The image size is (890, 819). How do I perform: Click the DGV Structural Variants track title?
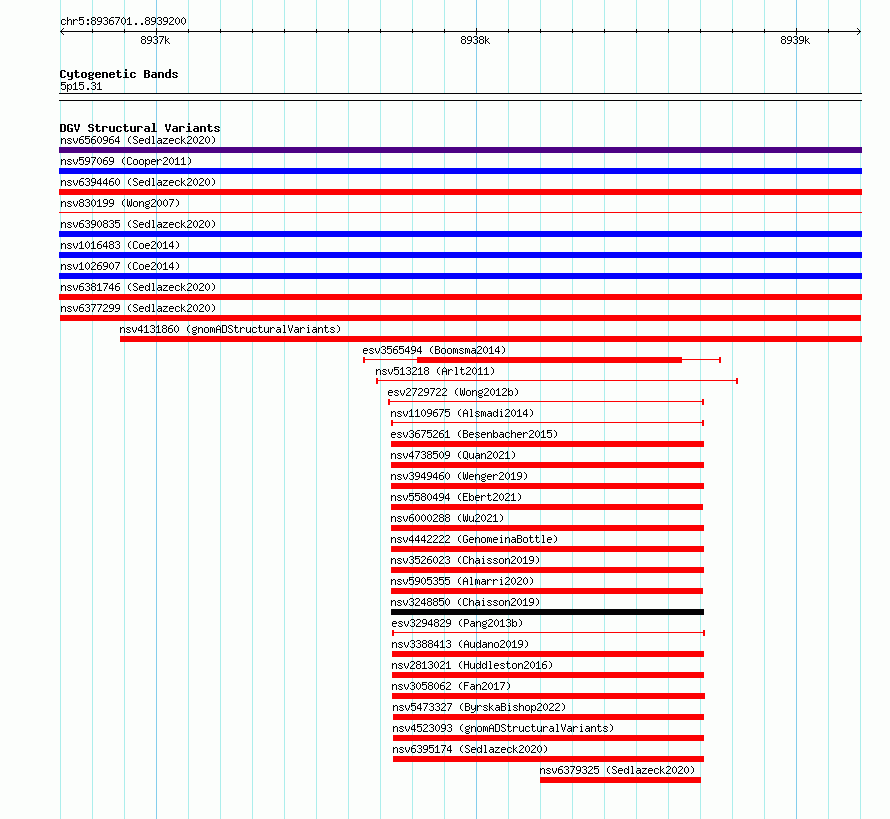coord(140,128)
